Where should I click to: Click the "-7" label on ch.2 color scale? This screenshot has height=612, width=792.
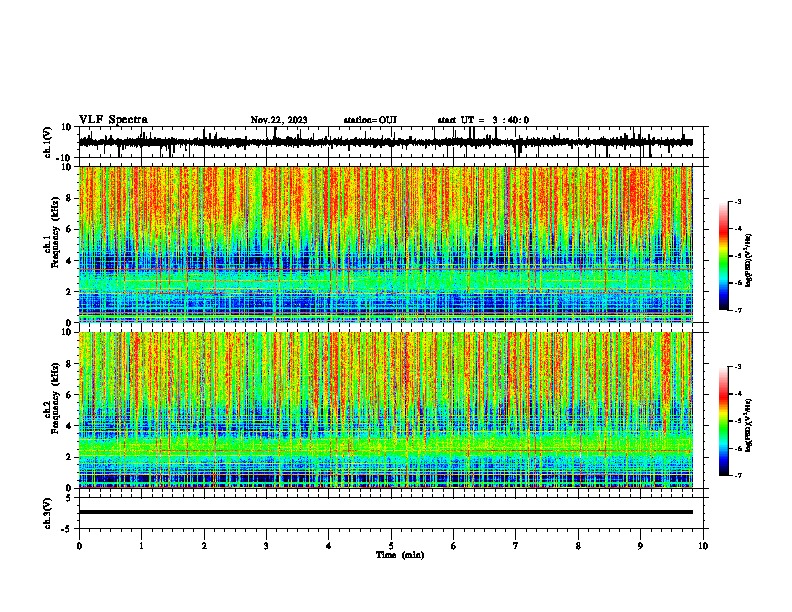tap(737, 476)
